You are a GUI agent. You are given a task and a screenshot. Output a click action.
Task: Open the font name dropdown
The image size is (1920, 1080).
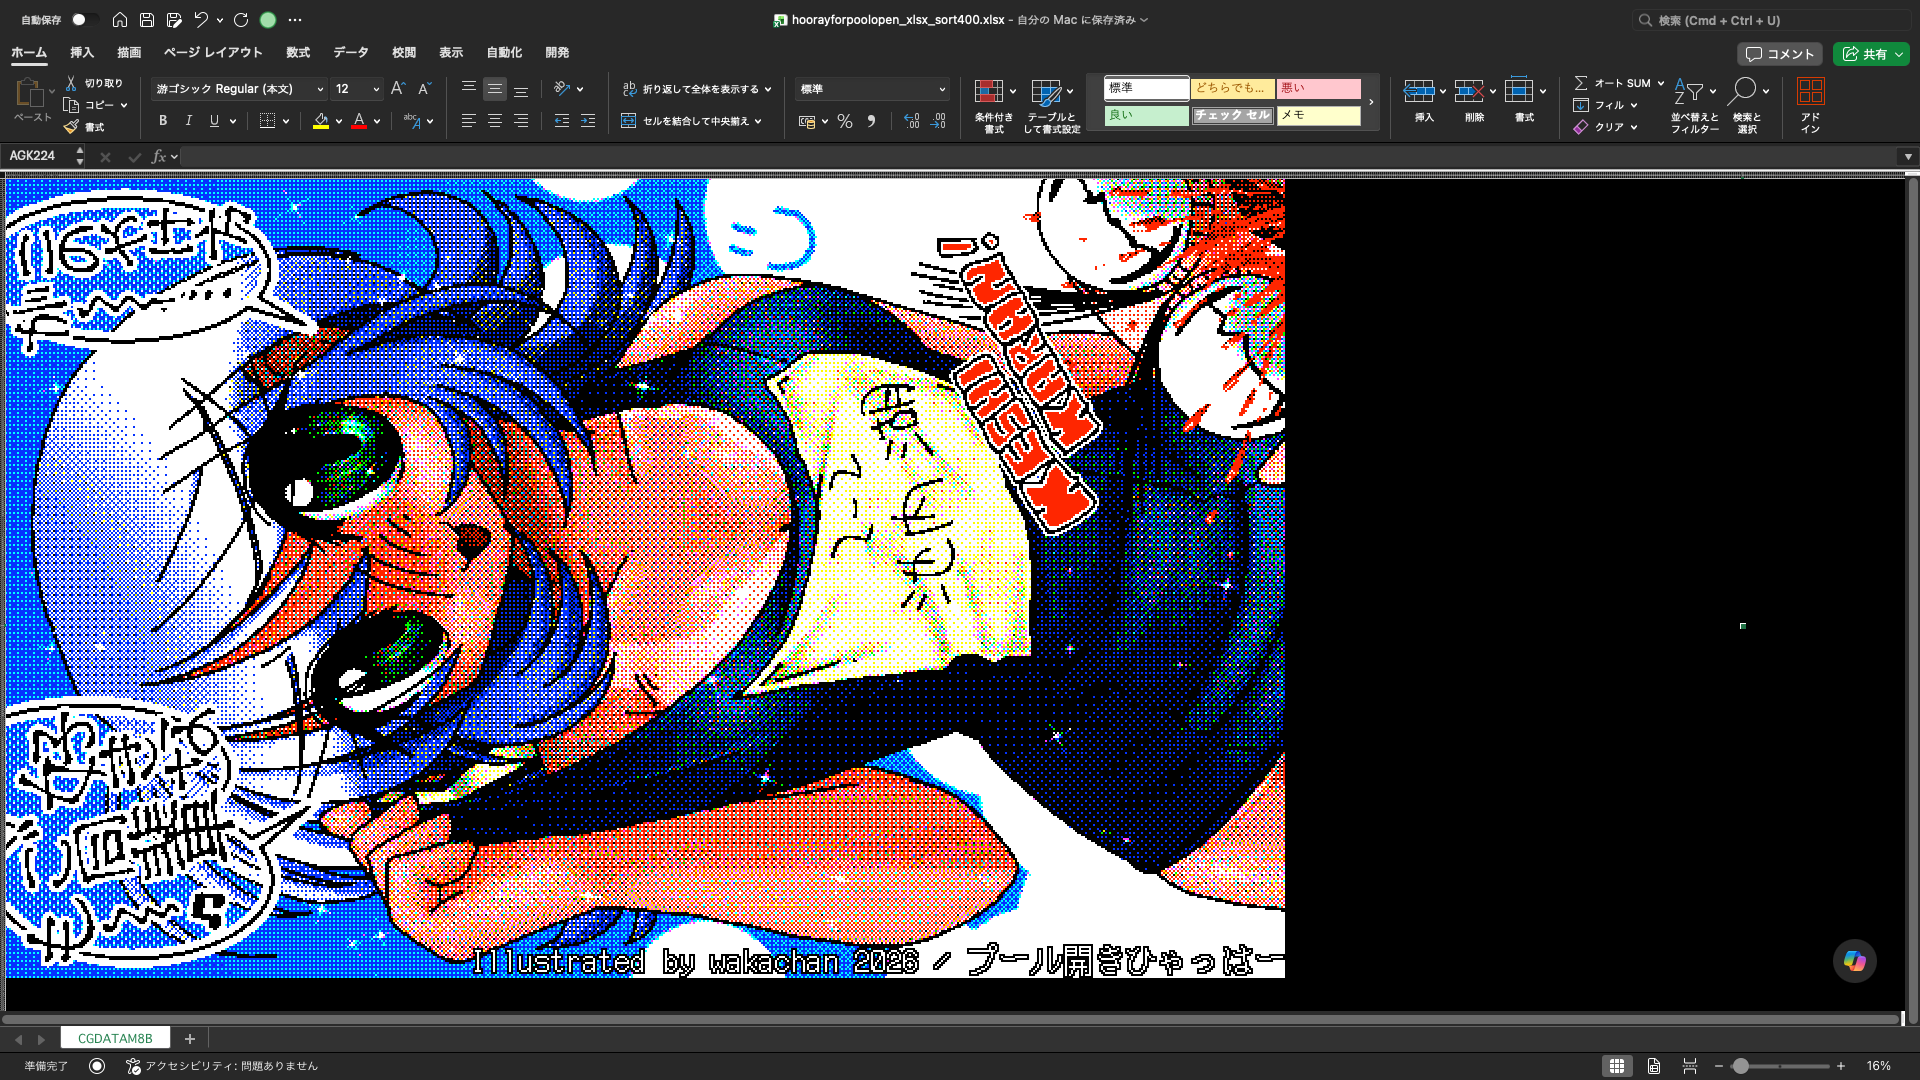click(x=320, y=89)
